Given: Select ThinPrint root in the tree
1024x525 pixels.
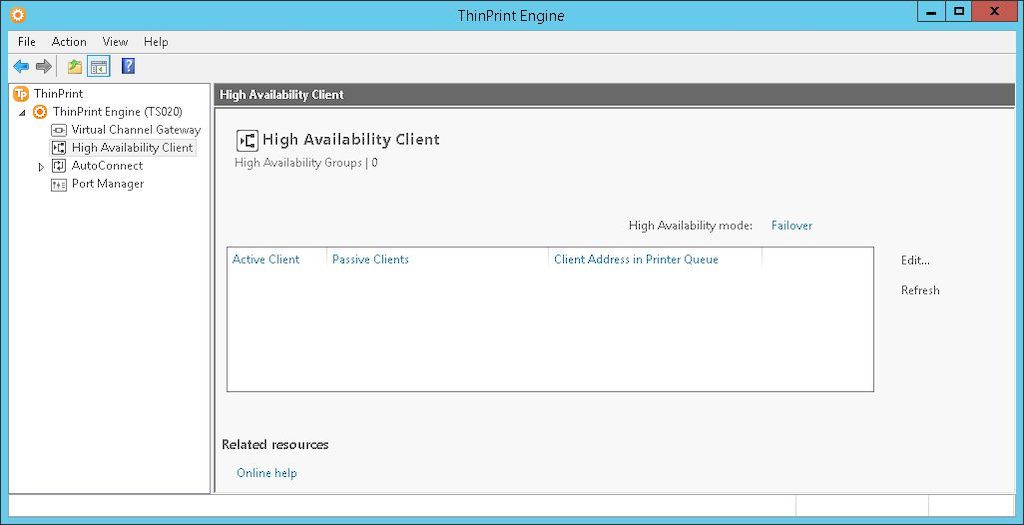Looking at the screenshot, I should click(x=58, y=93).
